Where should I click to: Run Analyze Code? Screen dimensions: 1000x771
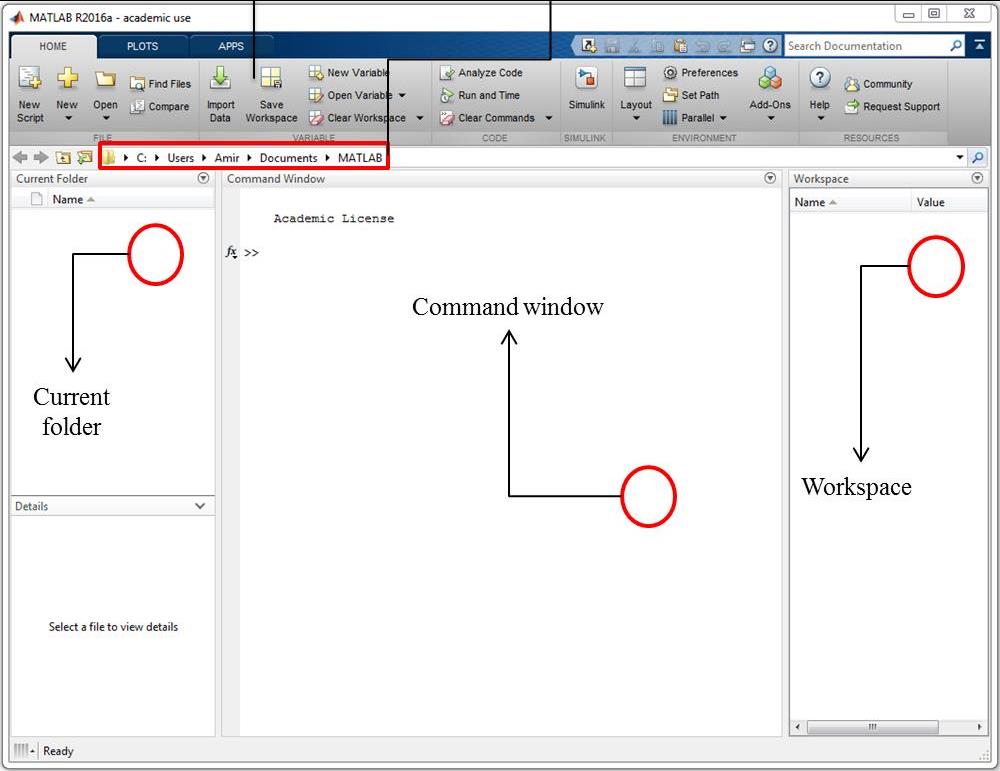482,73
